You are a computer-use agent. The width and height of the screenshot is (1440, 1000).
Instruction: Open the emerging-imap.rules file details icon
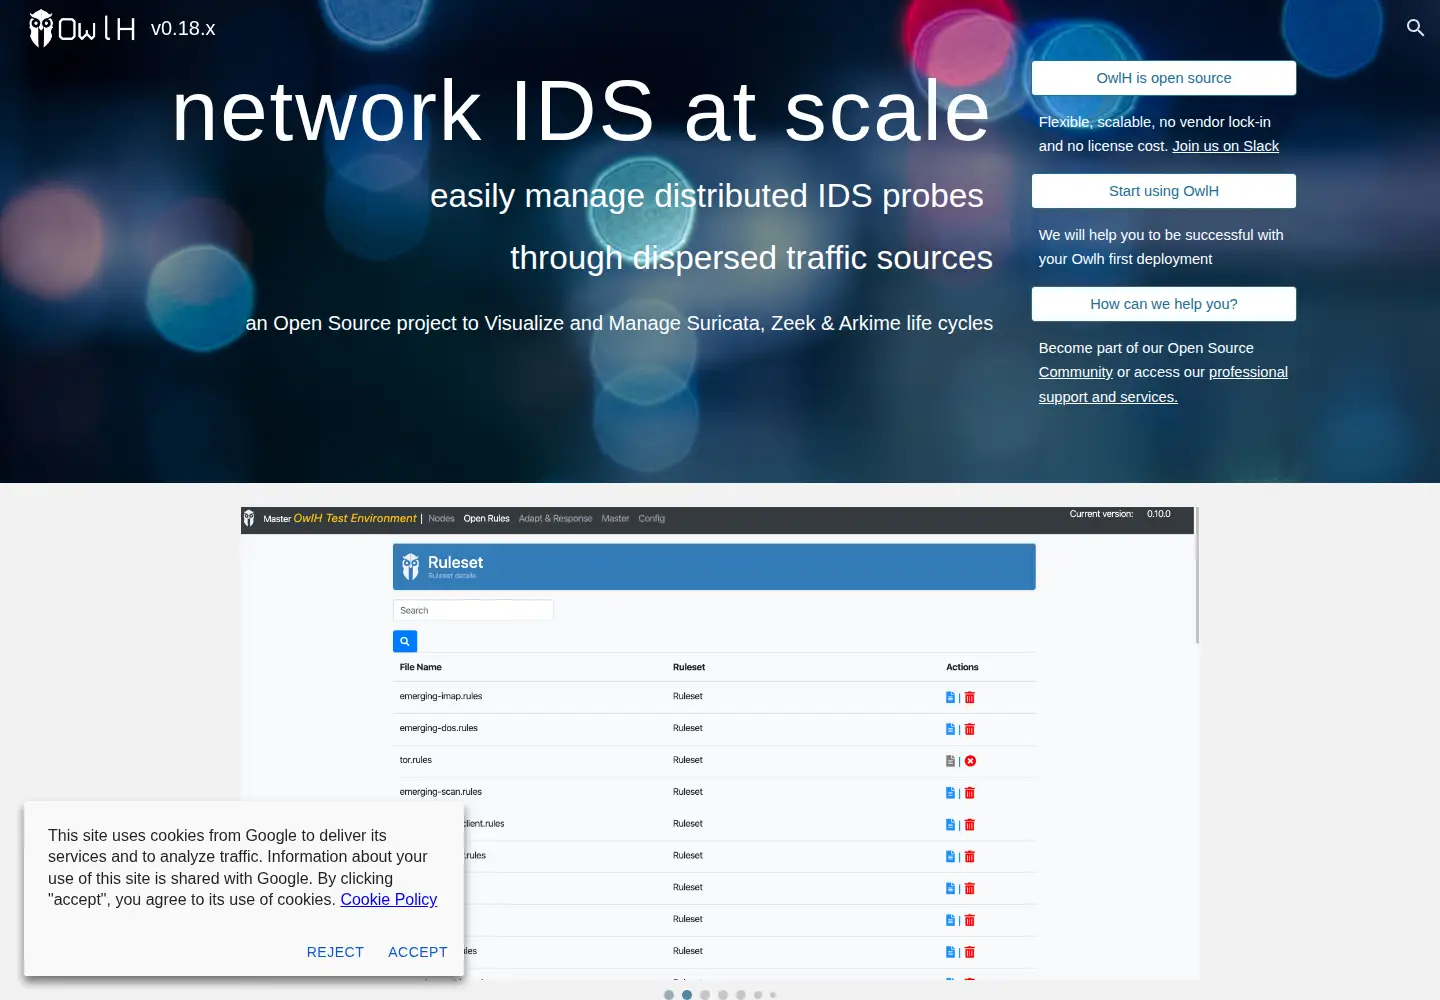tap(950, 697)
